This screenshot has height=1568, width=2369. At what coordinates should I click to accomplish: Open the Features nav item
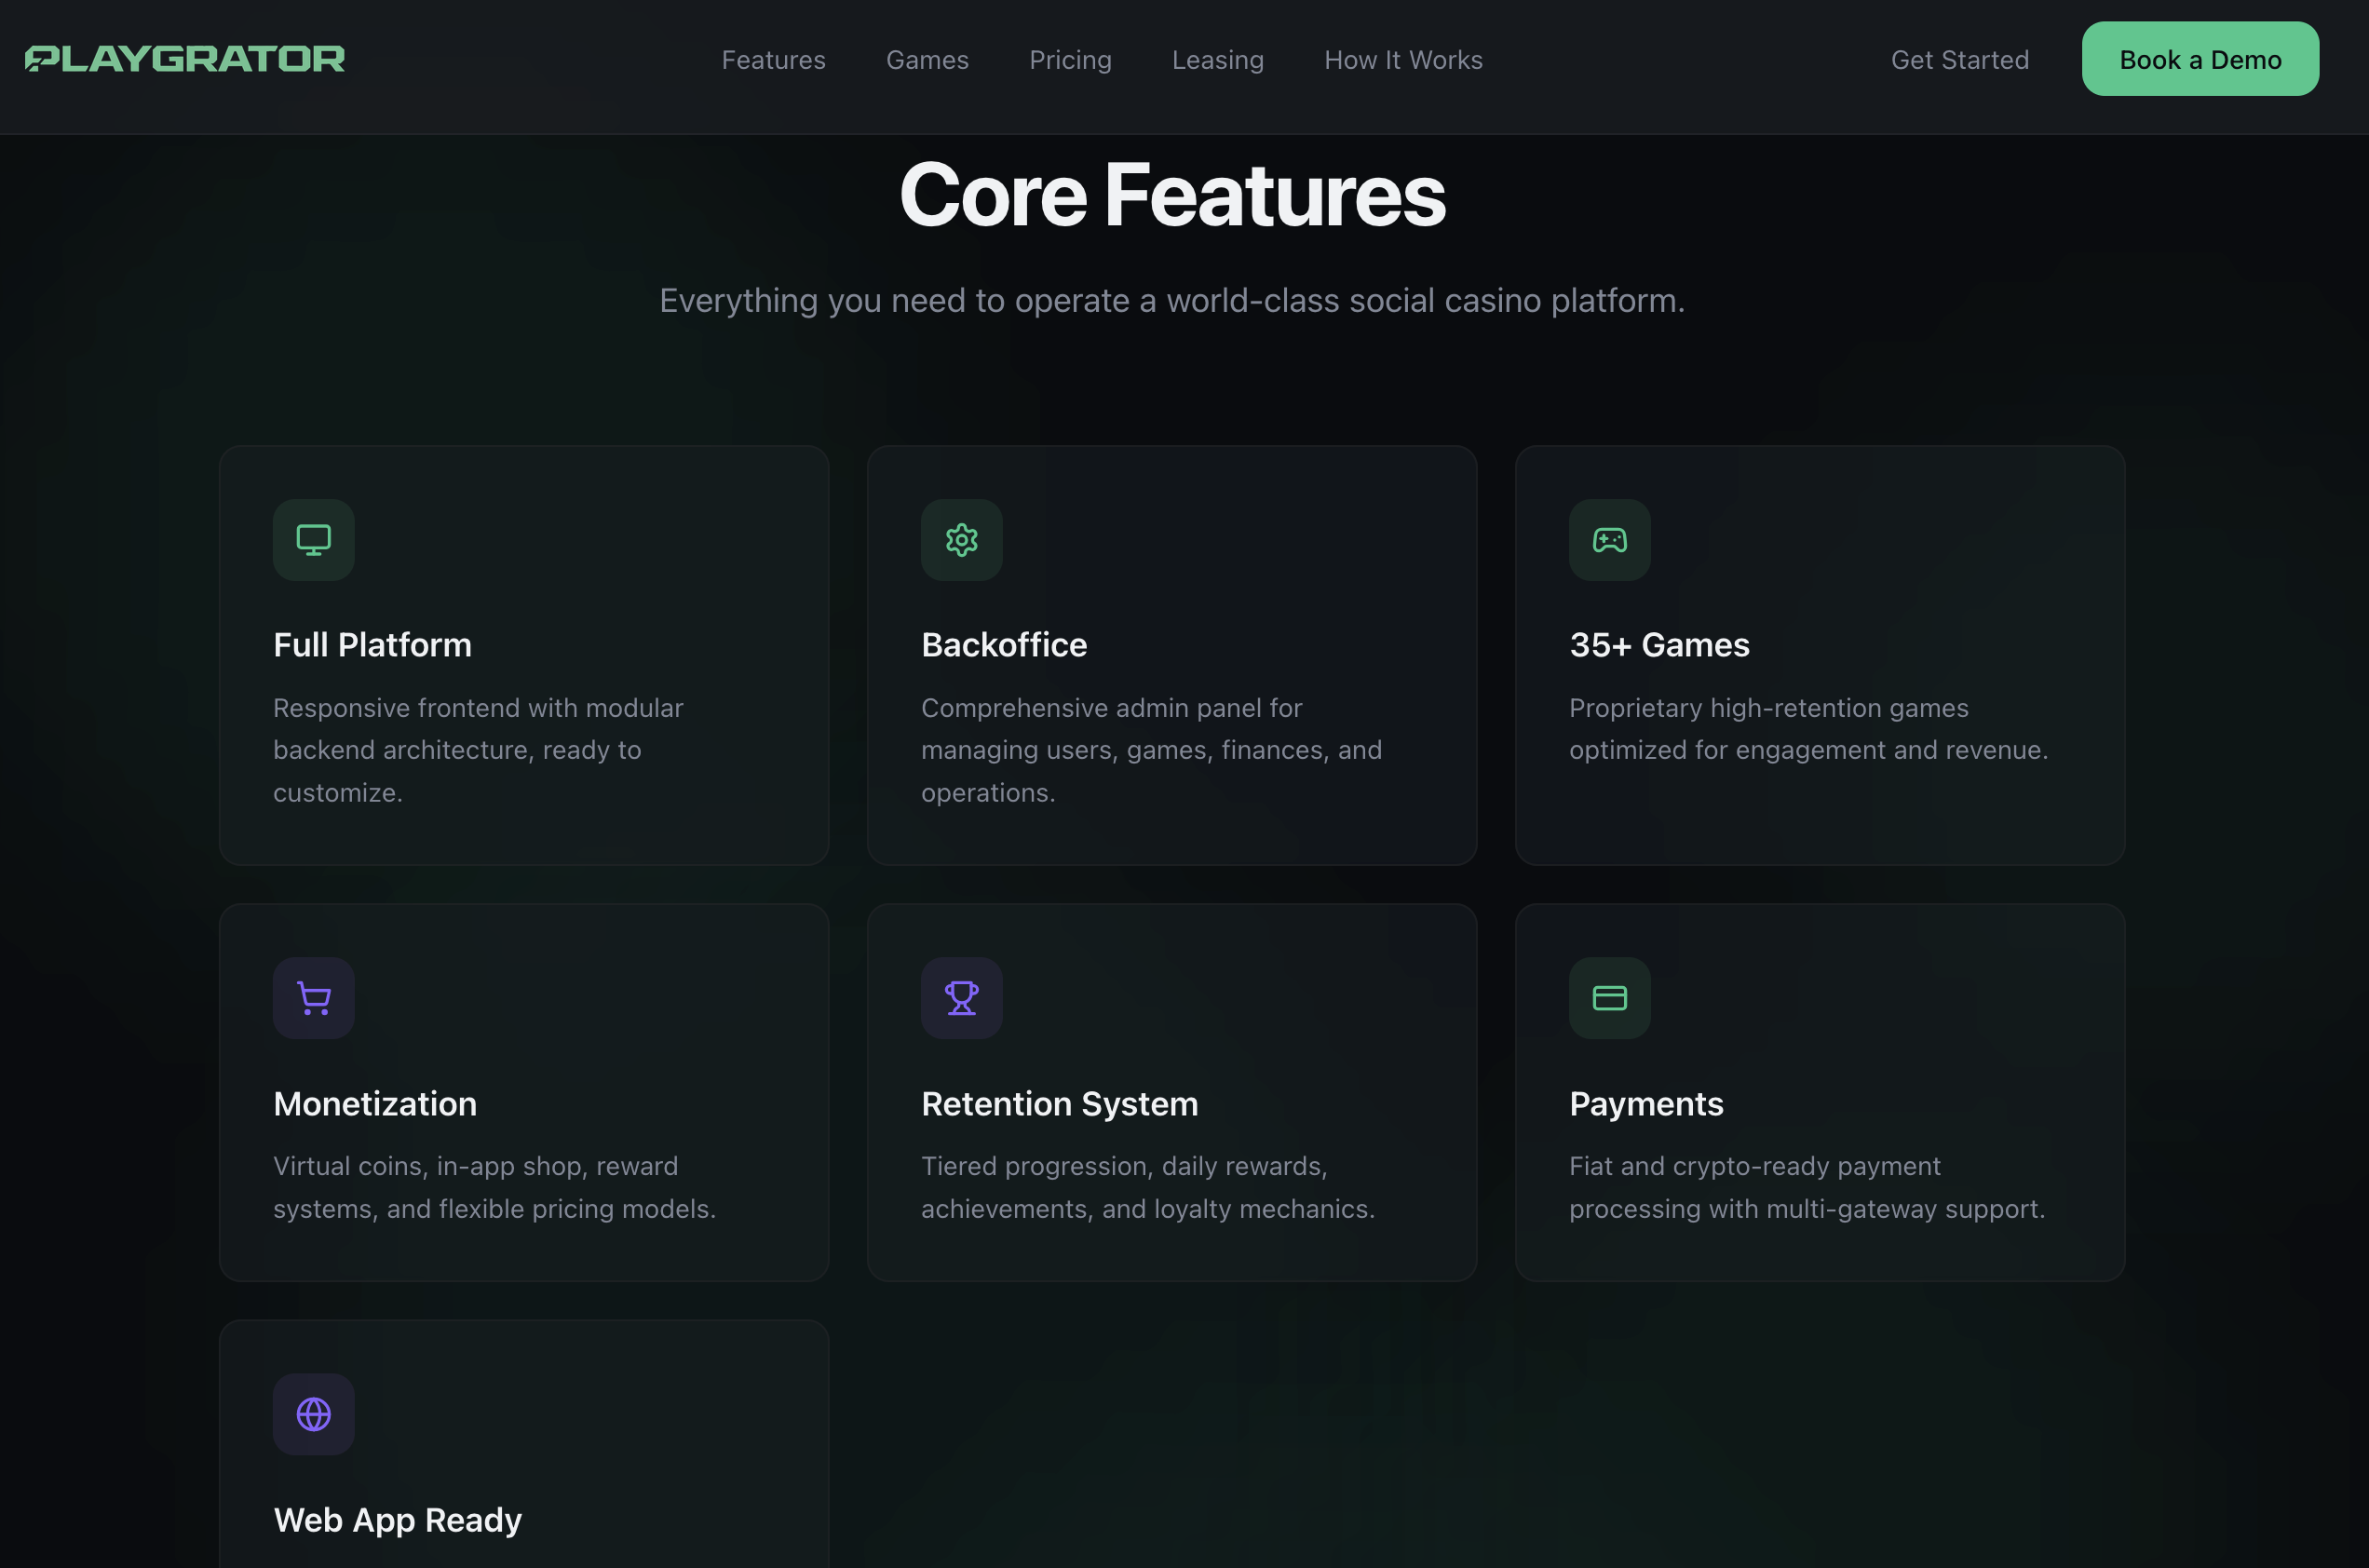[773, 60]
